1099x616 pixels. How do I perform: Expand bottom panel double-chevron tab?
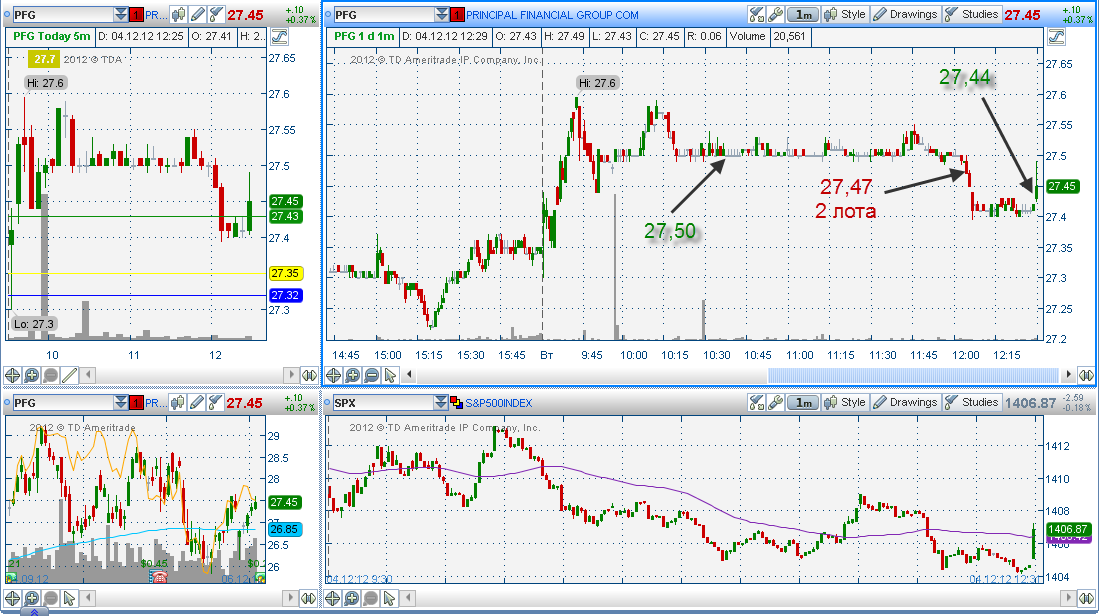click(34, 612)
